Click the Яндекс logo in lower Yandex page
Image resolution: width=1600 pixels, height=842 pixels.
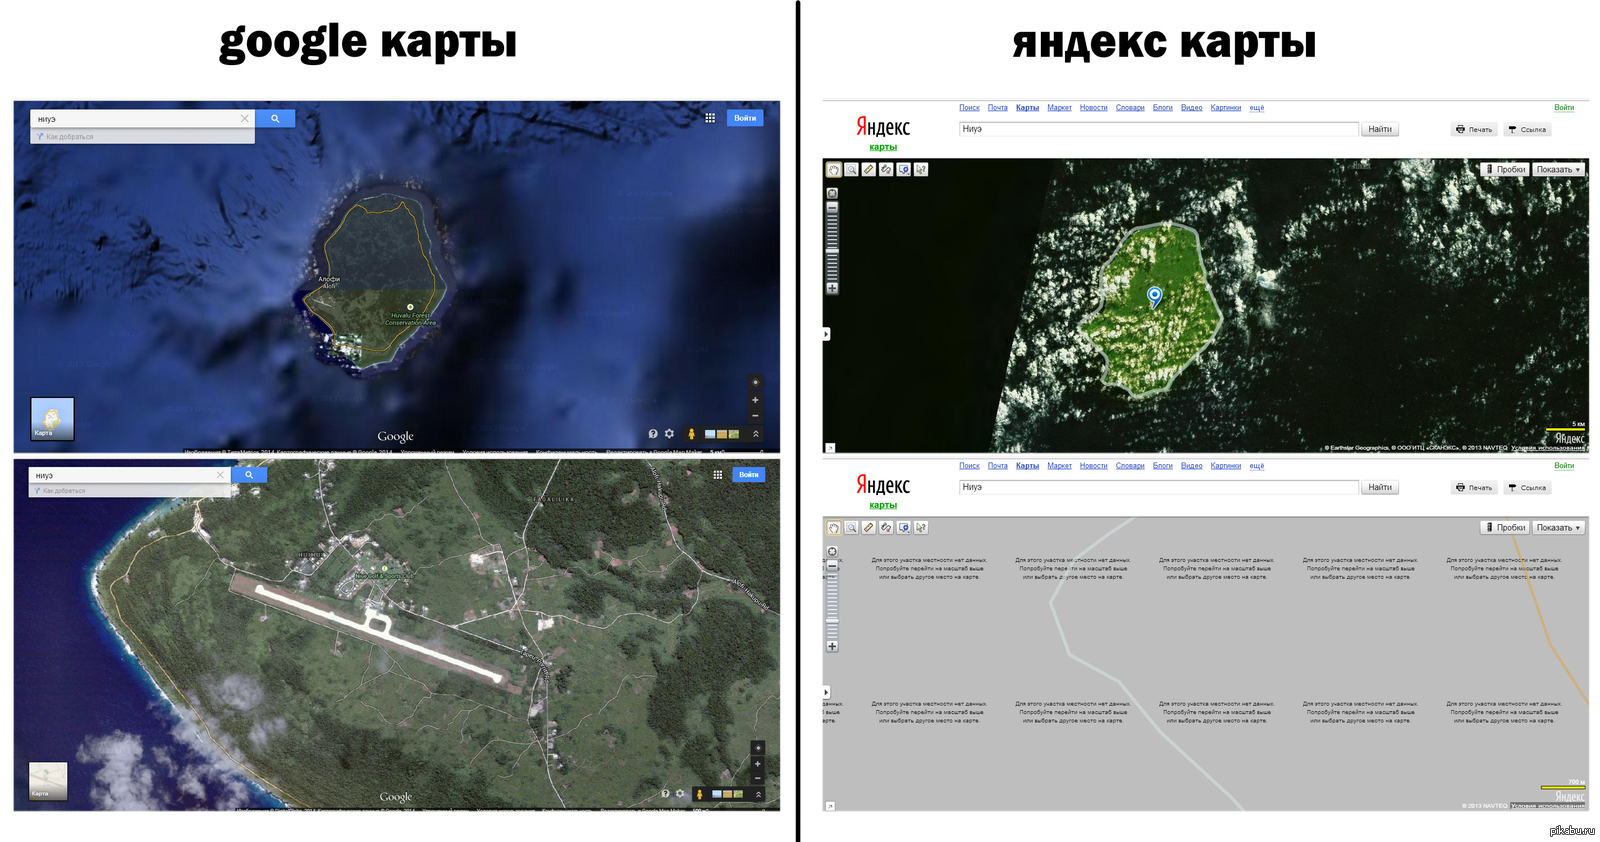883,485
